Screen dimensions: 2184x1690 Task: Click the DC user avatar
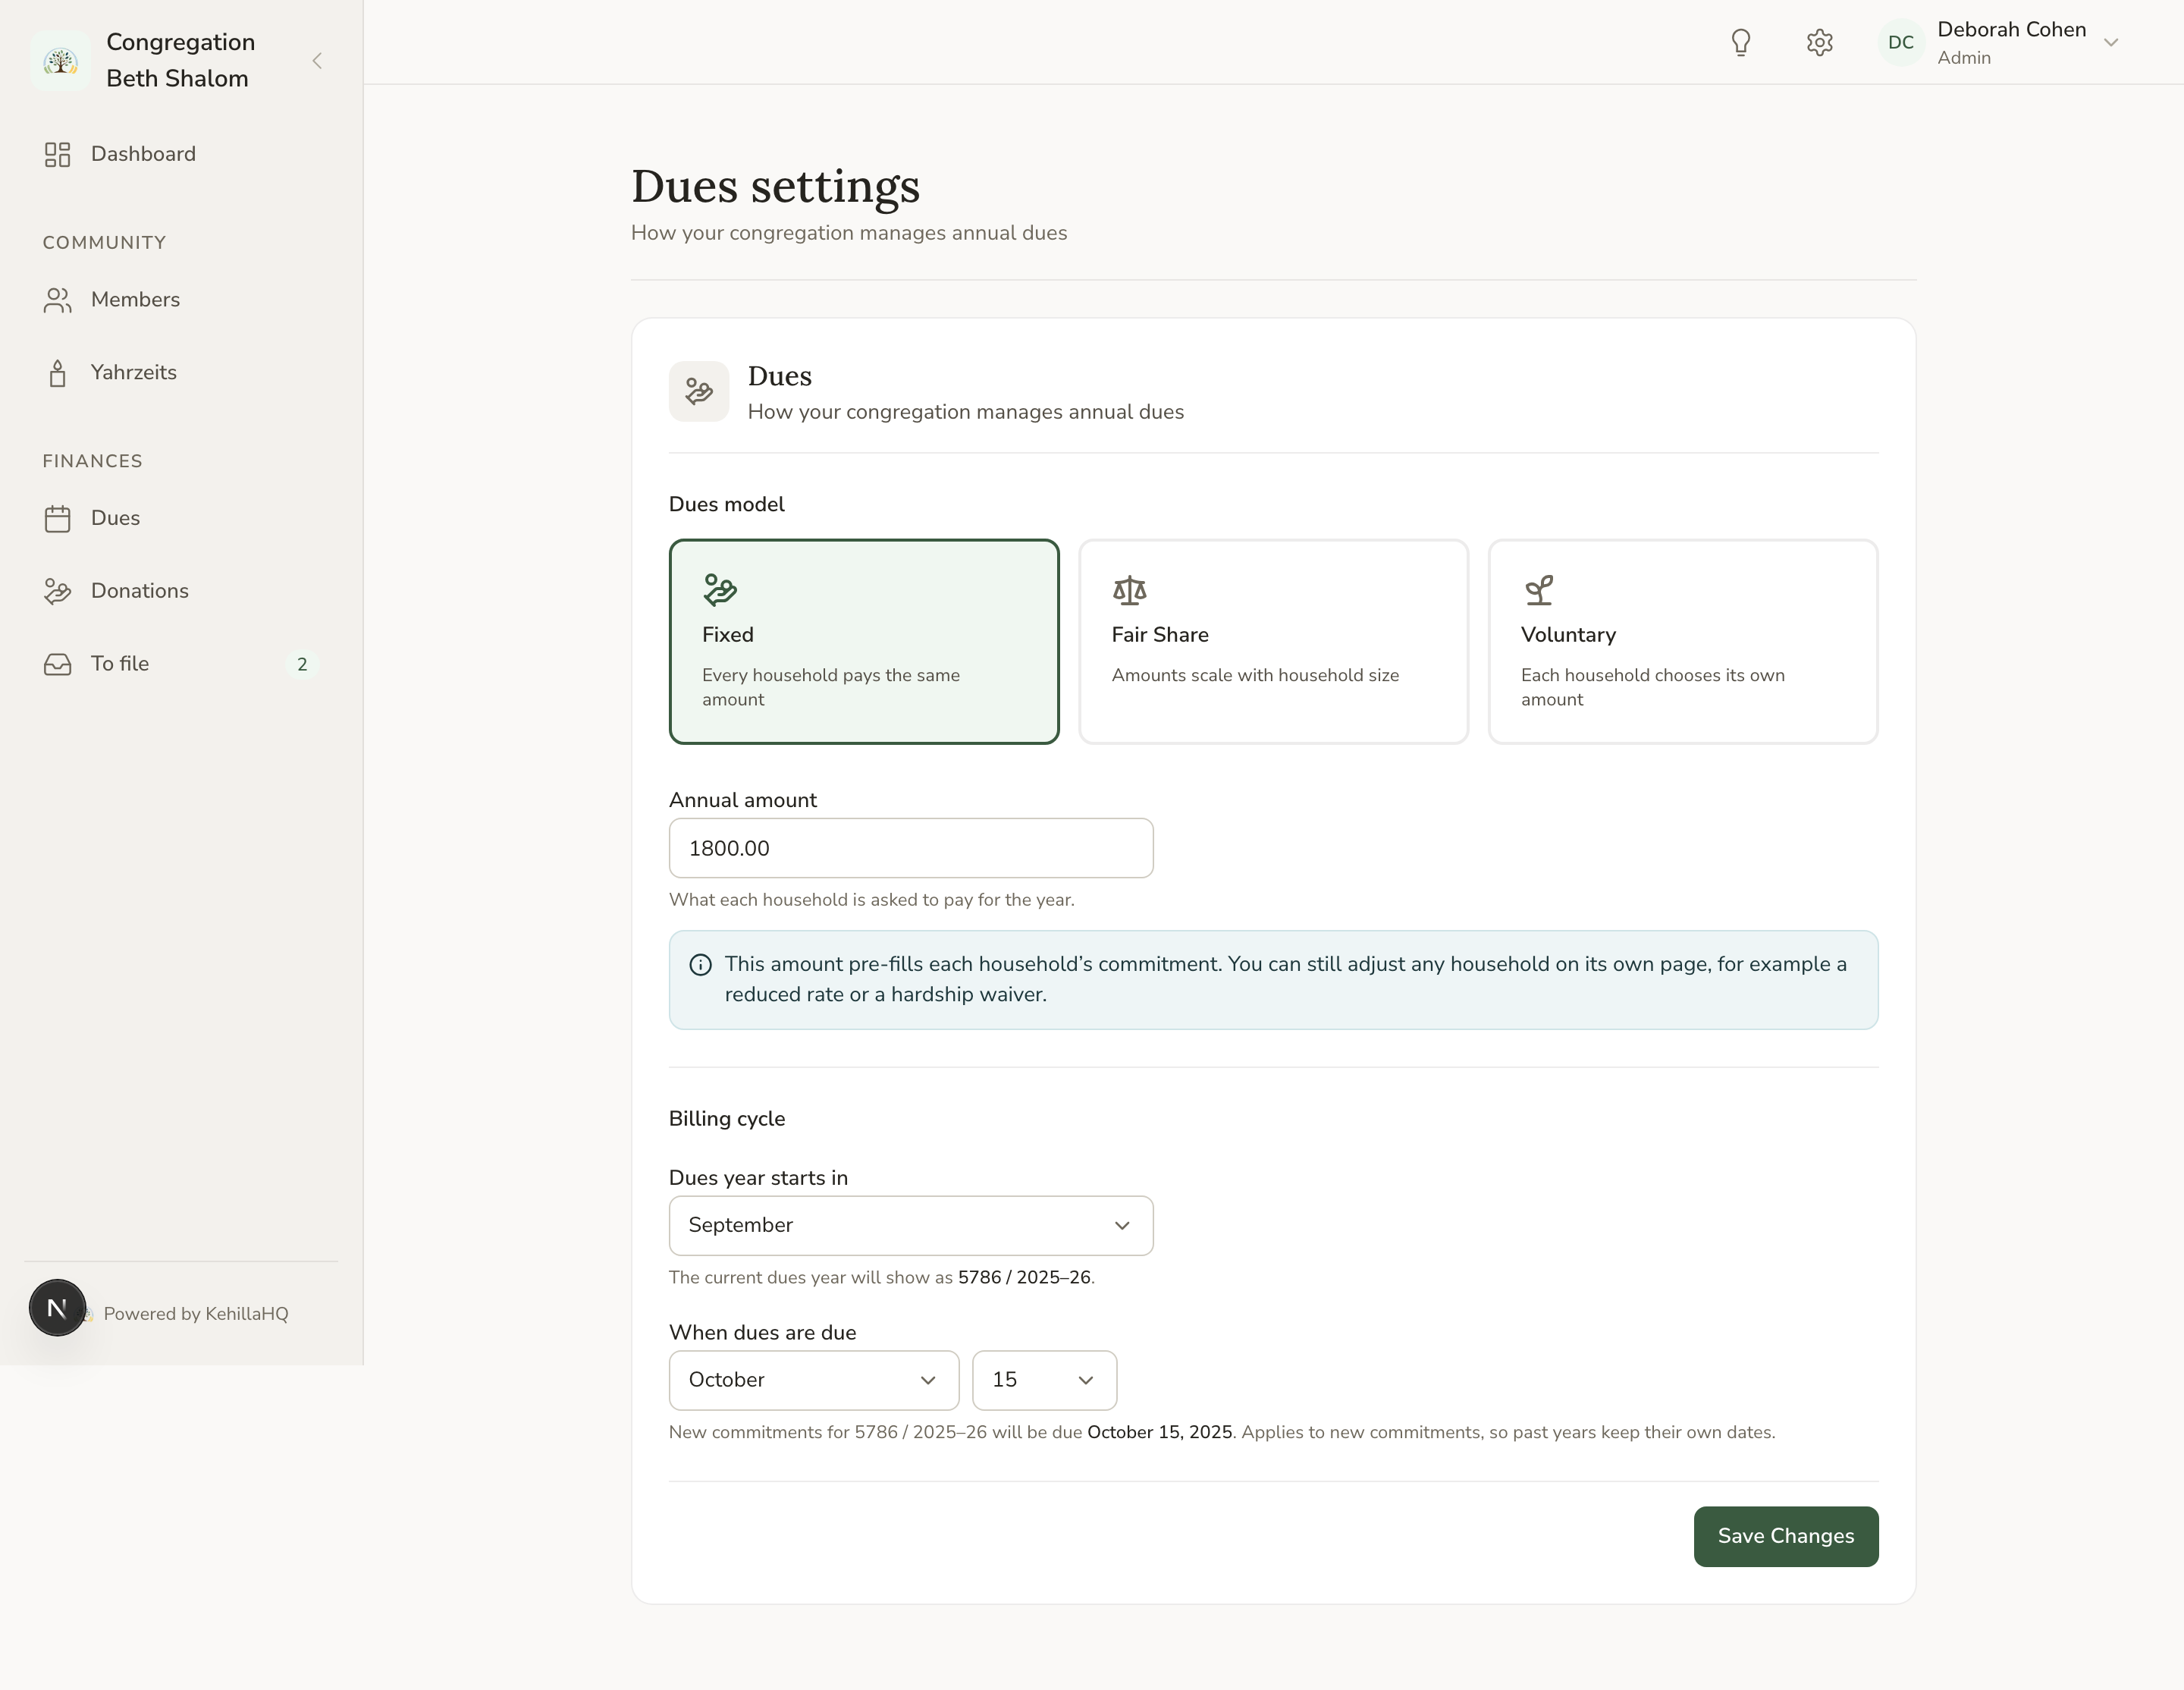(x=1901, y=42)
